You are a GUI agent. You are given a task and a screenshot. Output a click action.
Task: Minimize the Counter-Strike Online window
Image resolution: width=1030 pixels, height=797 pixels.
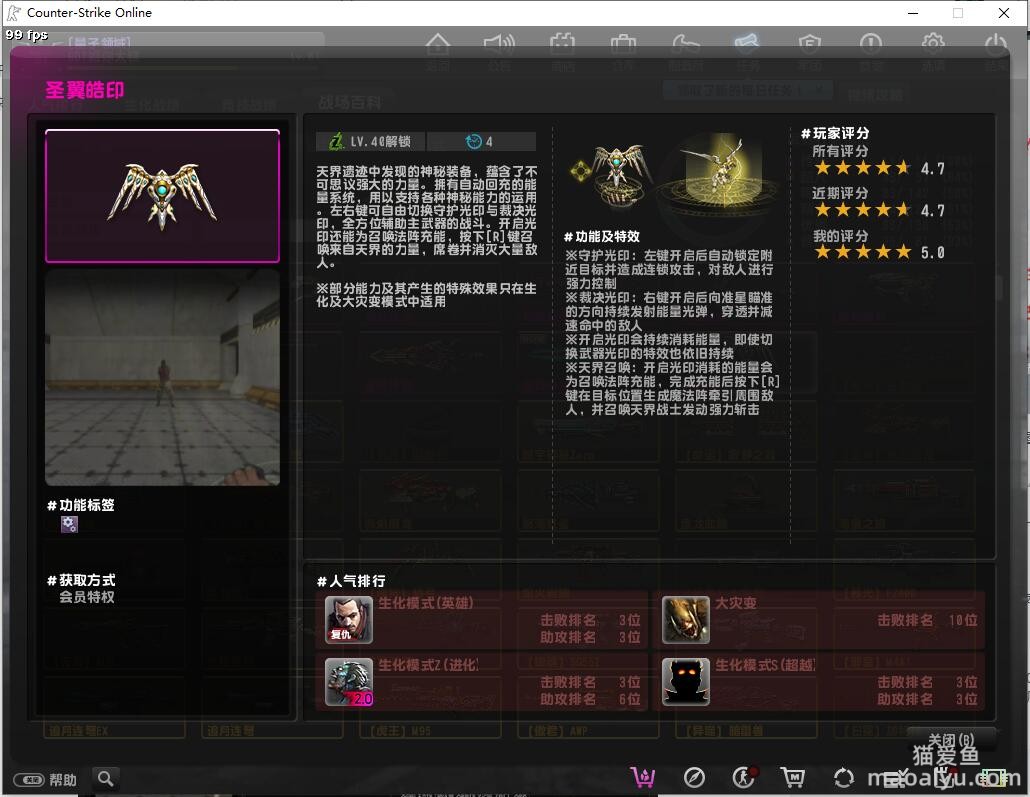[x=912, y=12]
